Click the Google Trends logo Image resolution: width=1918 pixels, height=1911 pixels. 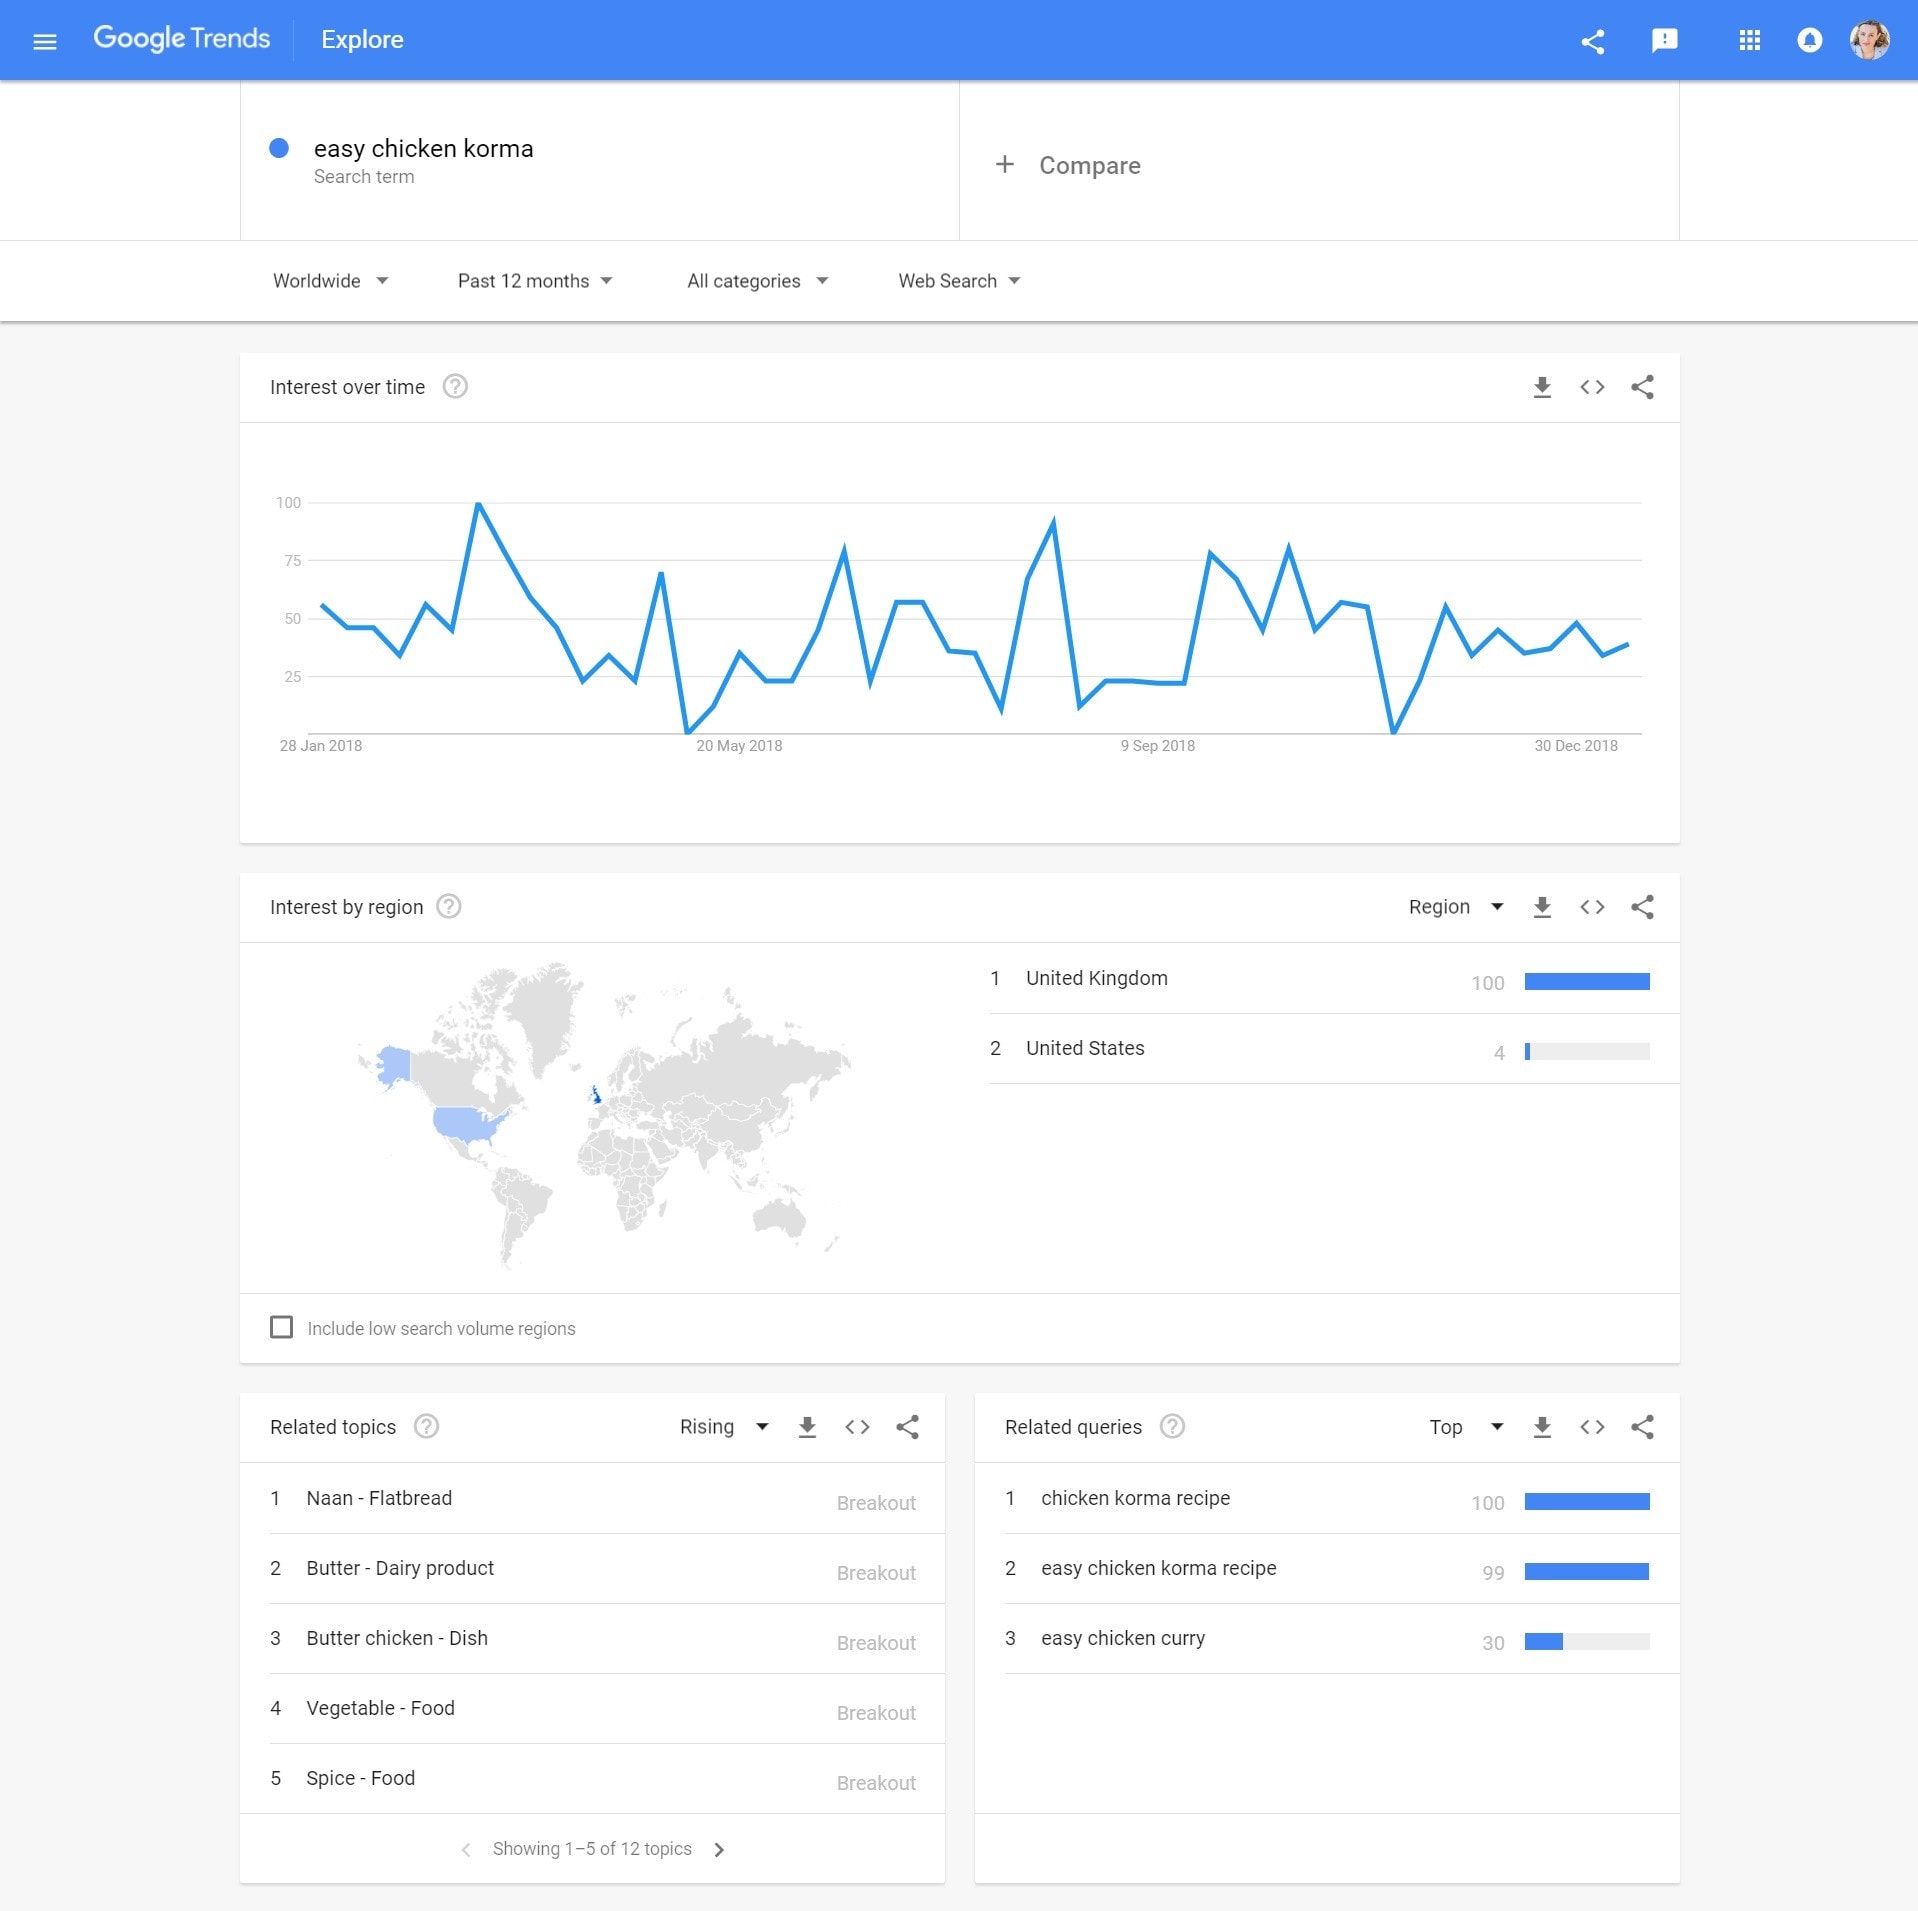click(181, 38)
